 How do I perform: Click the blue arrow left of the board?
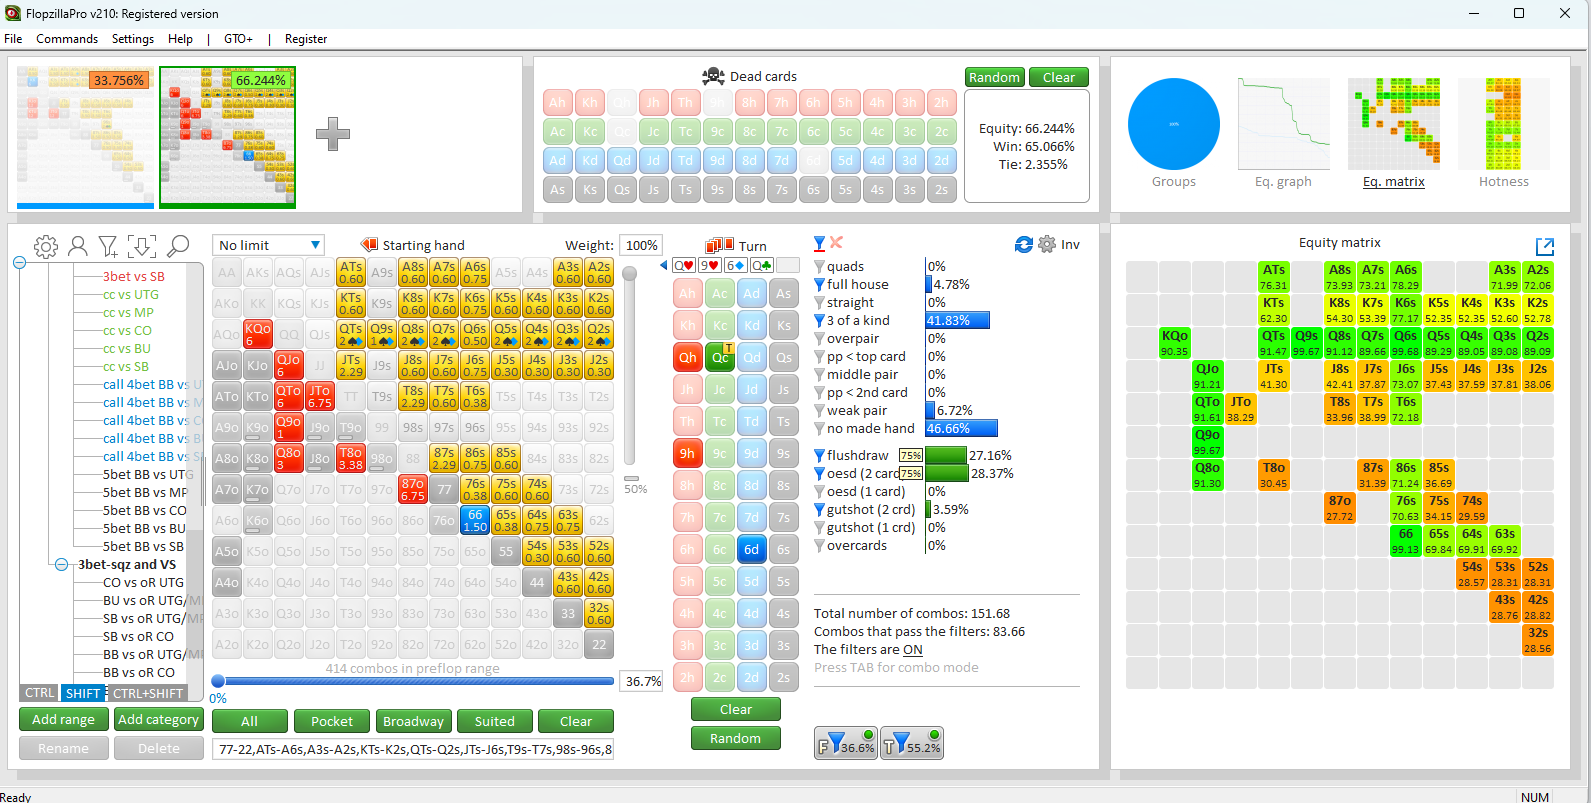pos(663,265)
